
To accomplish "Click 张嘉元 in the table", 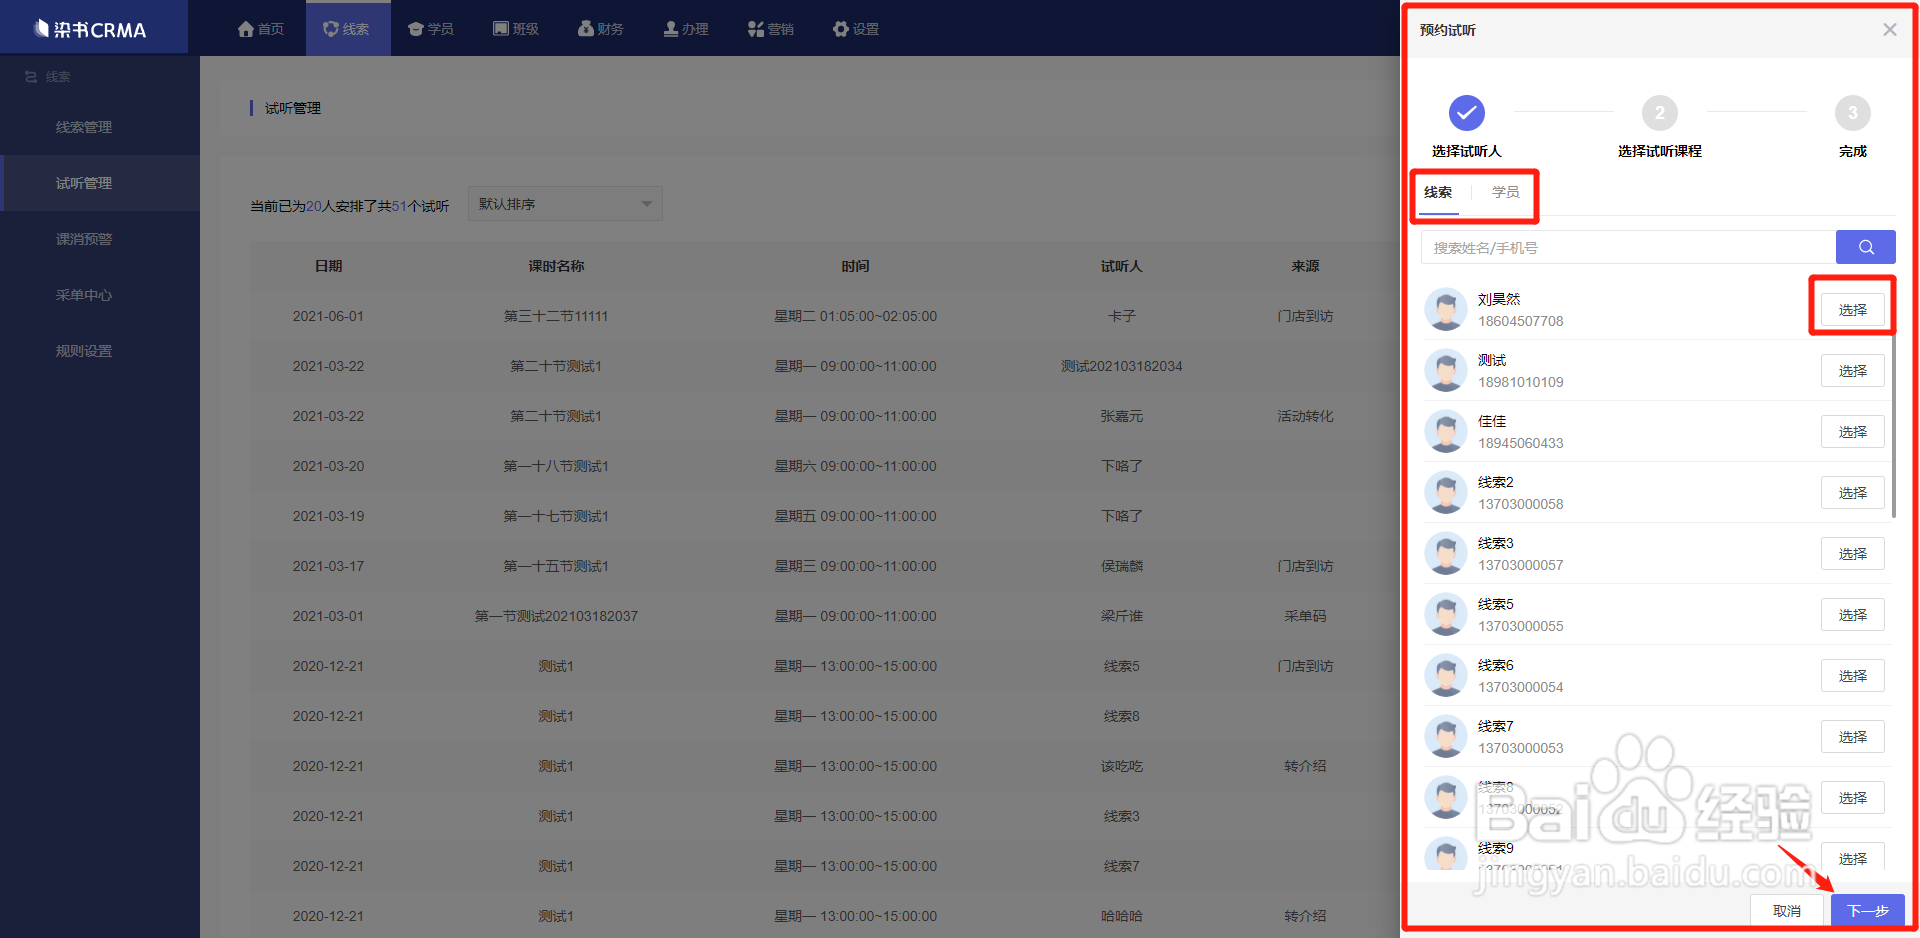I will 1121,416.
